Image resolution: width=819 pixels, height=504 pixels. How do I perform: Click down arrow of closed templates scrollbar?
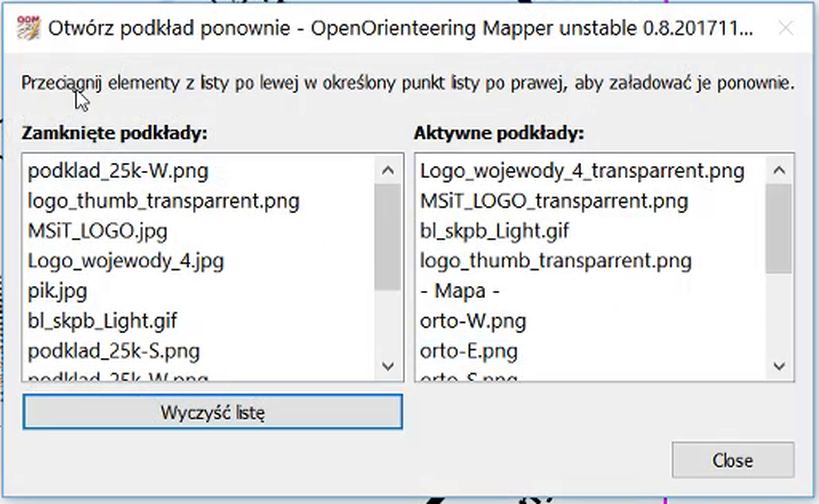click(x=388, y=366)
